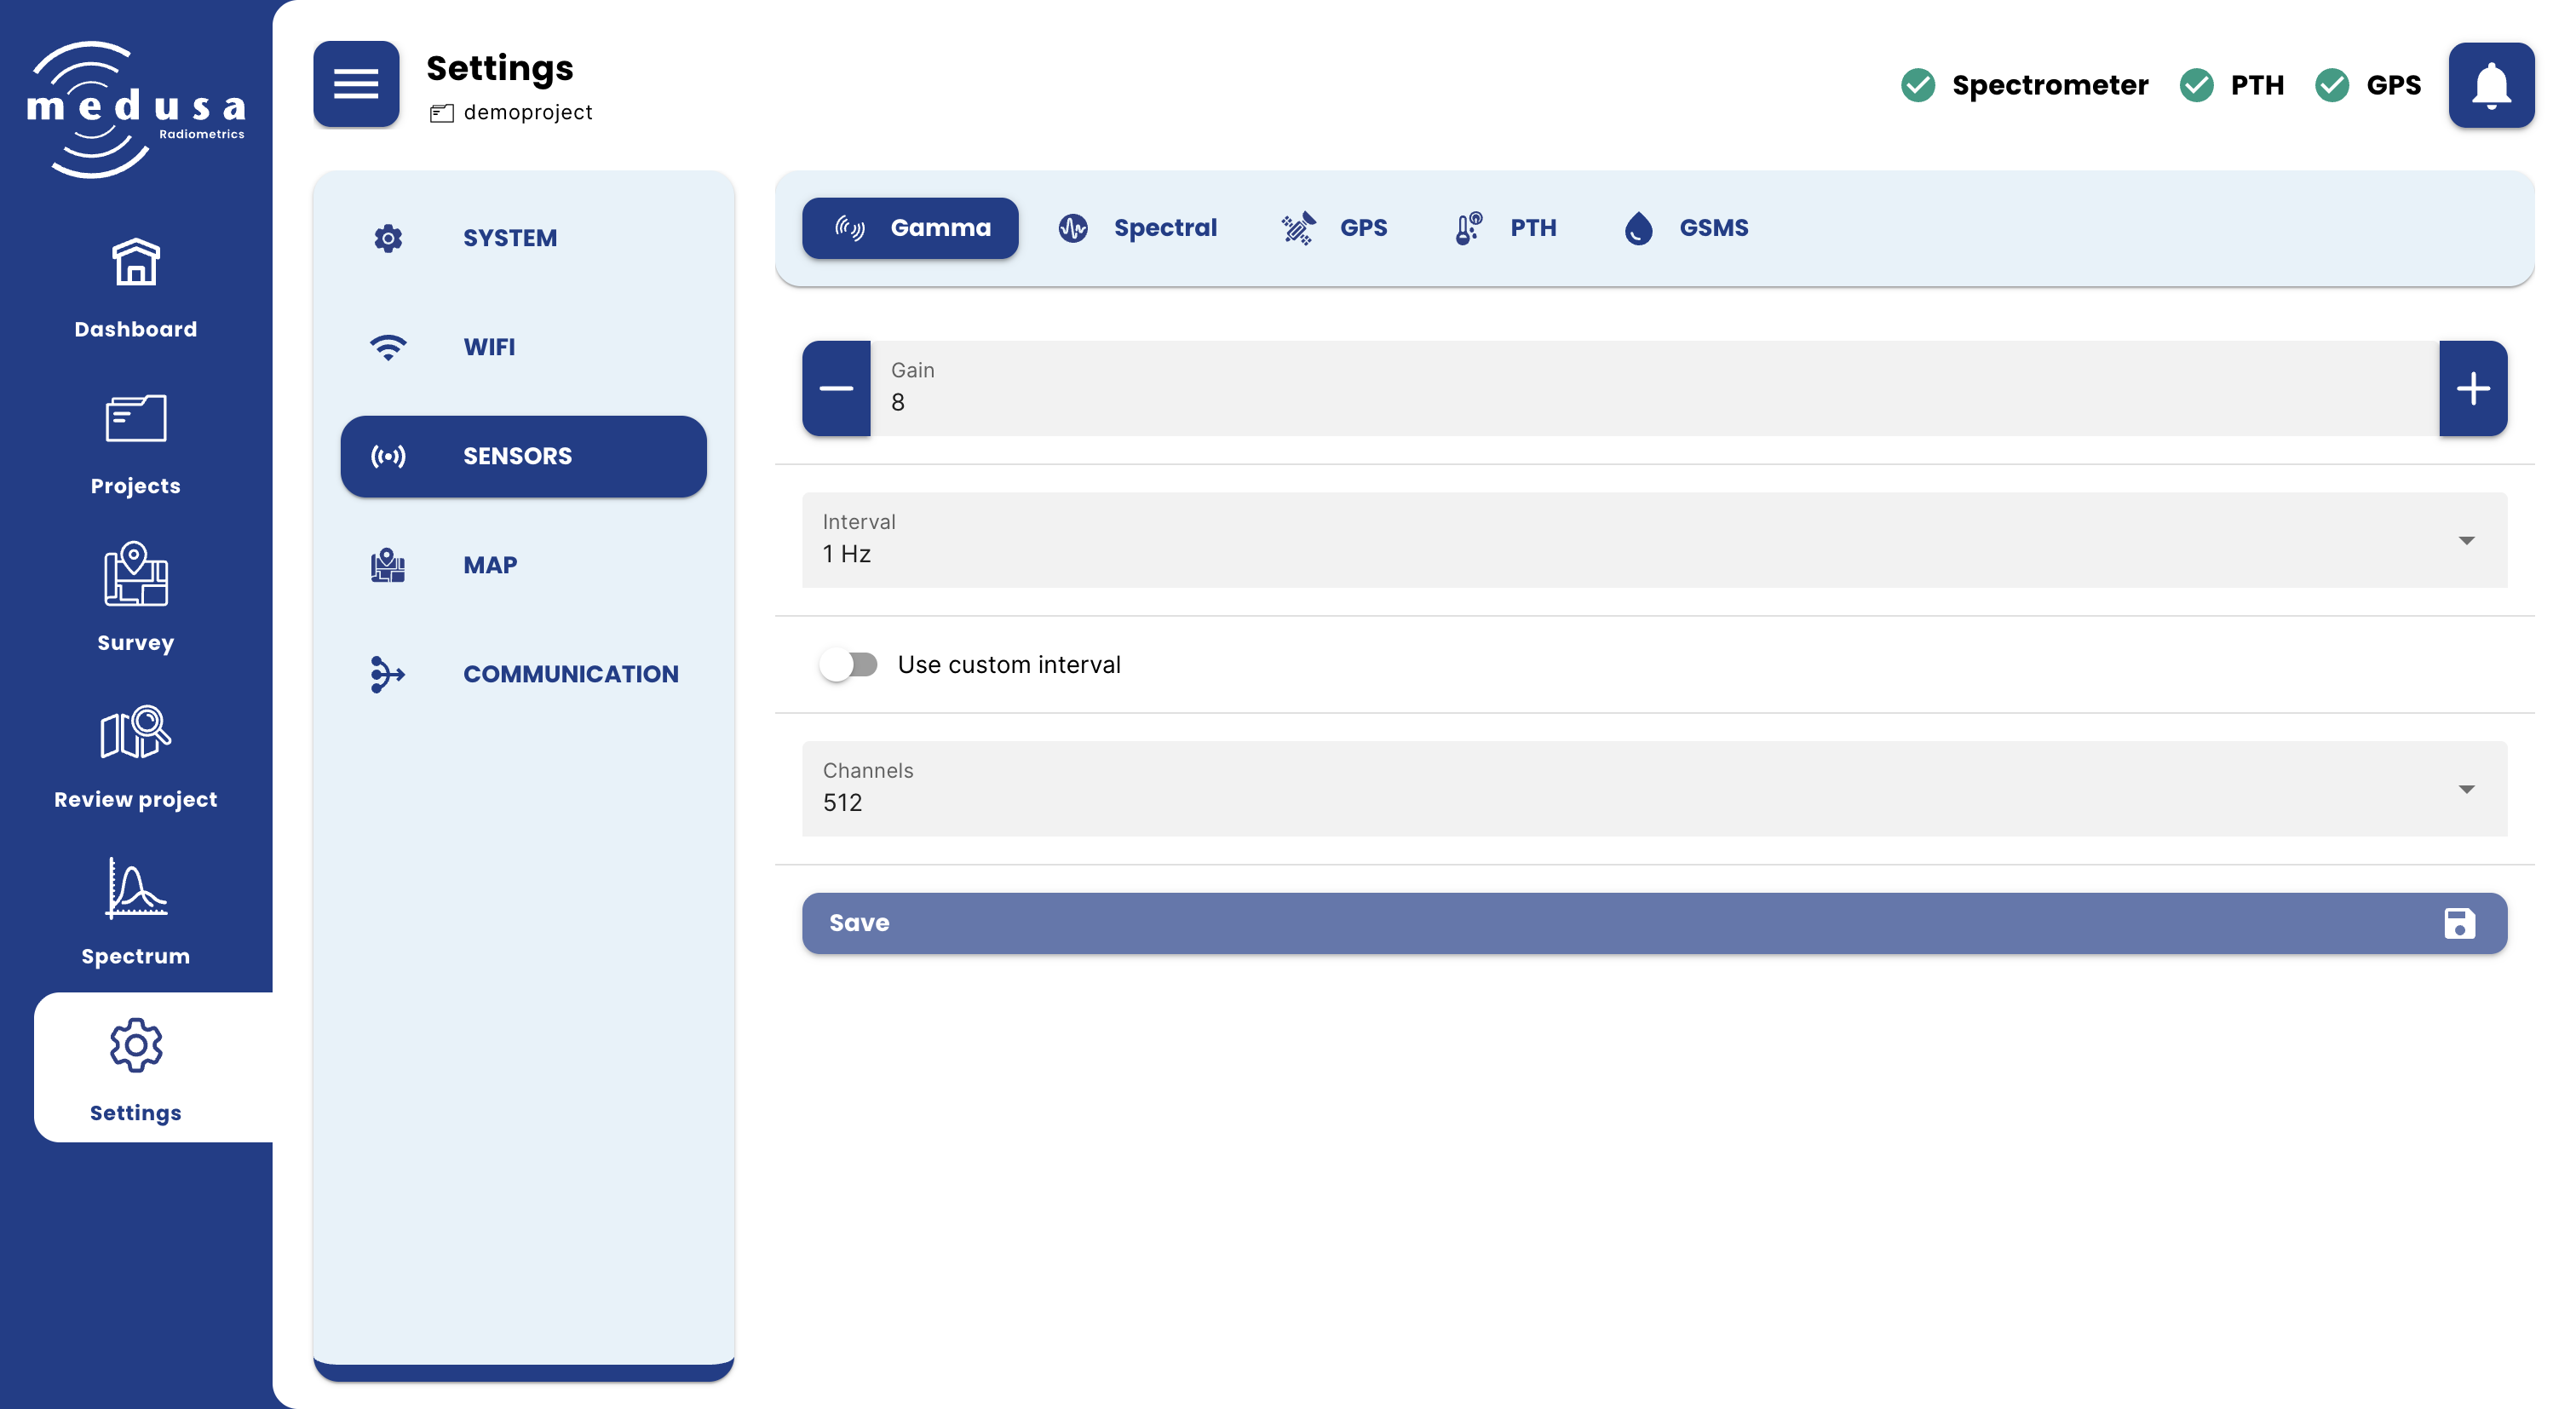Click the Gain value field
The width and height of the screenshot is (2576, 1409).
click(x=1654, y=388)
